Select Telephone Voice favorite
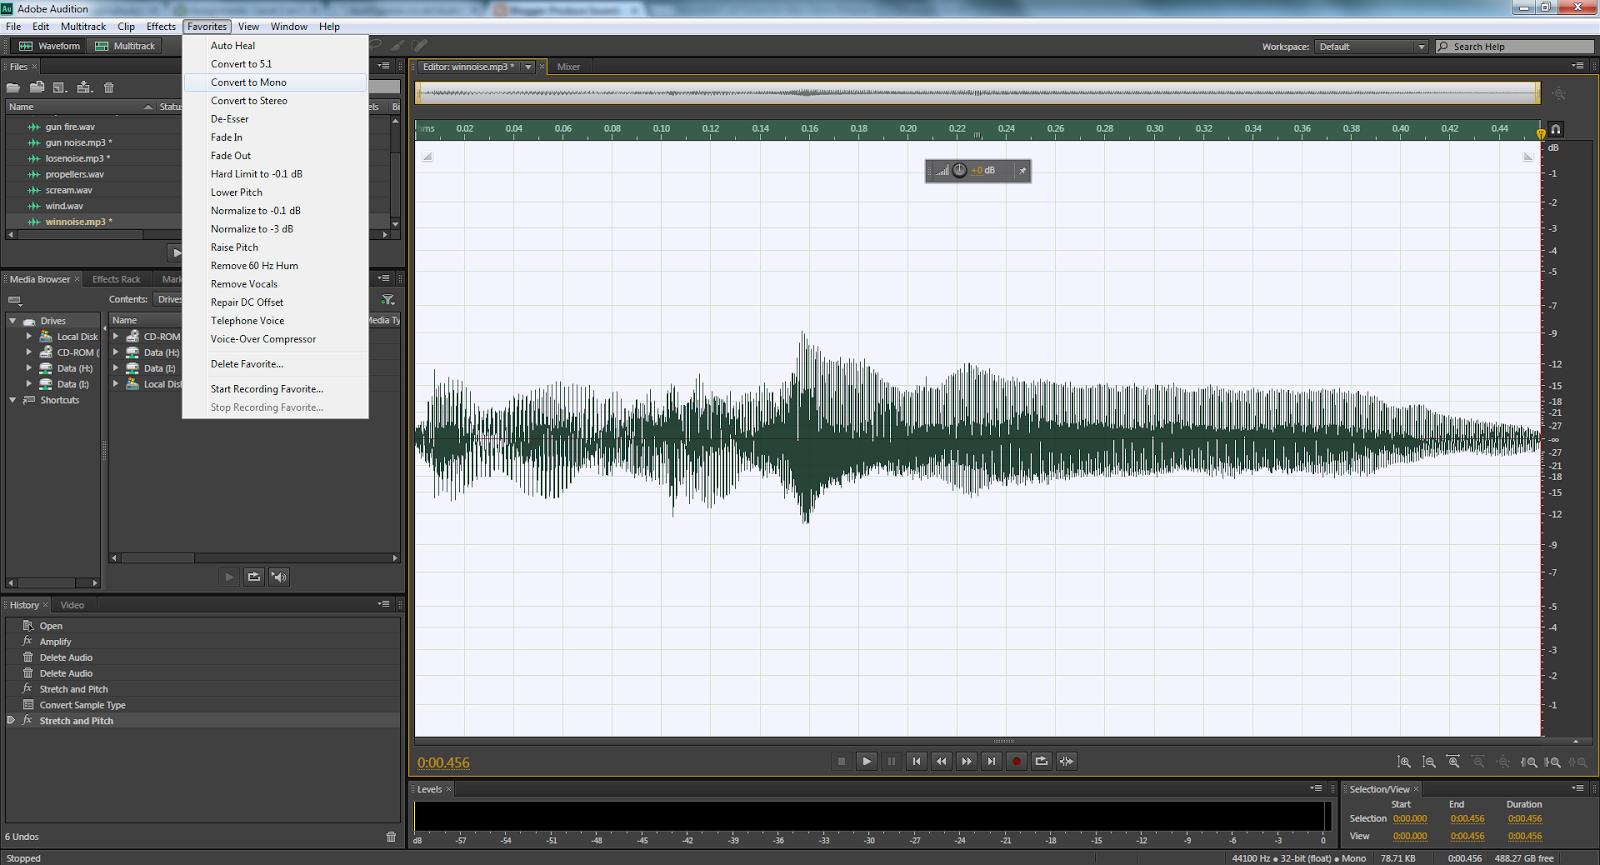The width and height of the screenshot is (1600, 865). [x=275, y=321]
